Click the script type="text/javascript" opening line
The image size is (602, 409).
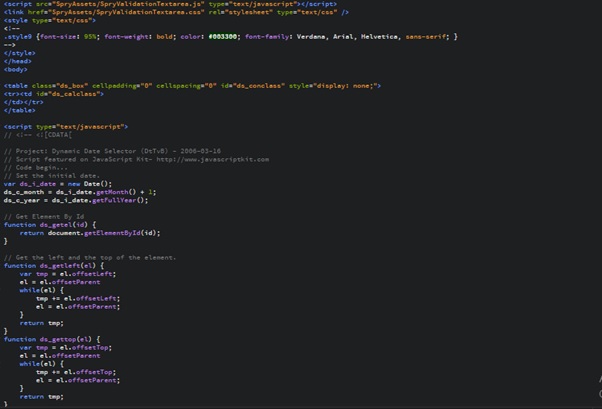[66, 127]
